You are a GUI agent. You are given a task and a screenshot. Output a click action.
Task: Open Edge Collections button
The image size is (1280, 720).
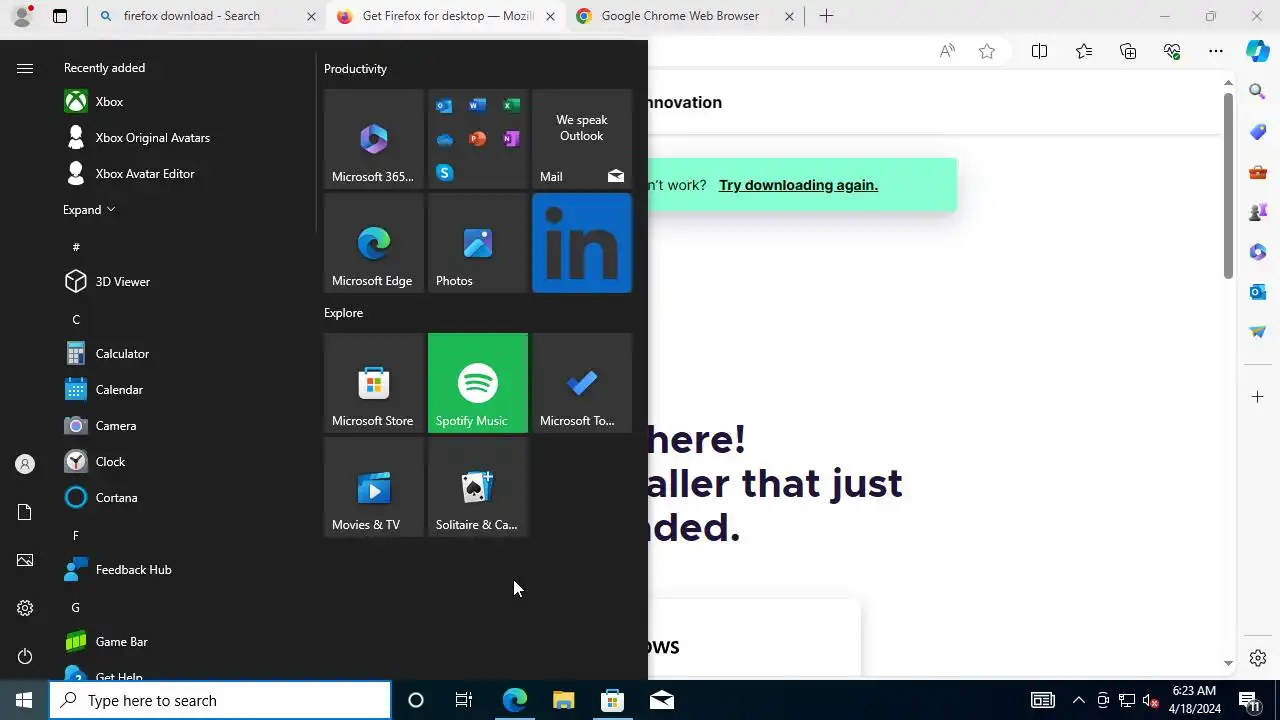(x=1128, y=51)
